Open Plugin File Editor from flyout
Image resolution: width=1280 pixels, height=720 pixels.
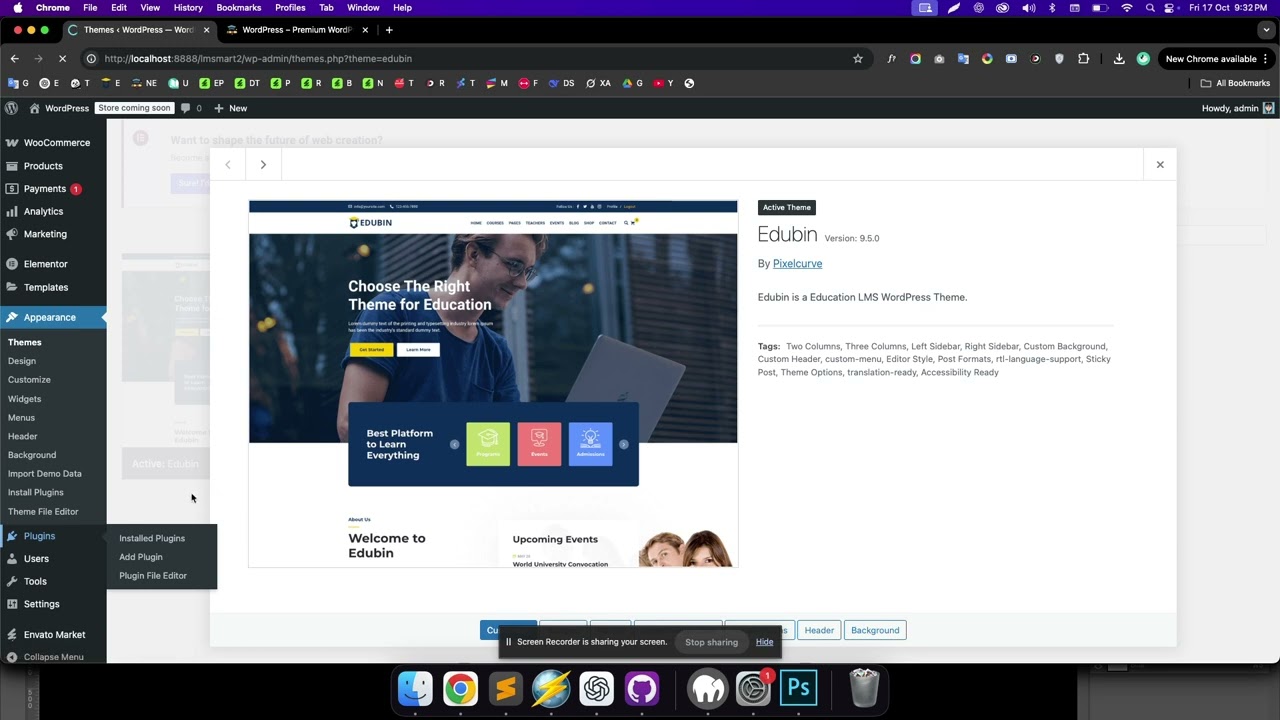tap(153, 576)
